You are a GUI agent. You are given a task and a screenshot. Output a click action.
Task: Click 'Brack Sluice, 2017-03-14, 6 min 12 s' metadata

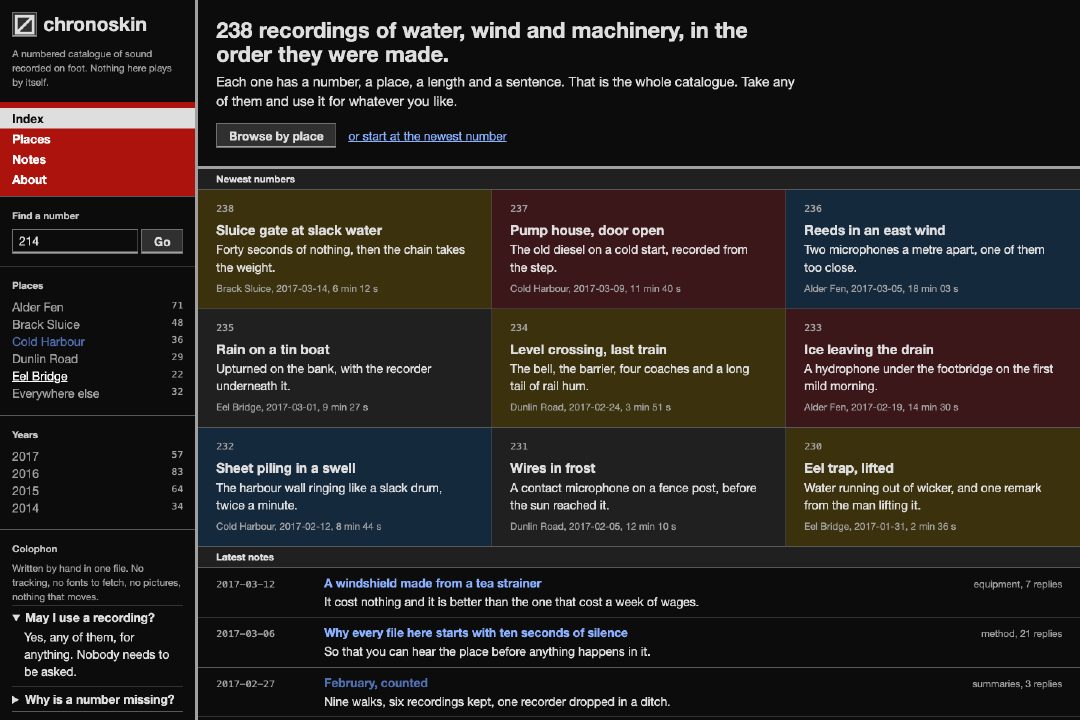297,289
